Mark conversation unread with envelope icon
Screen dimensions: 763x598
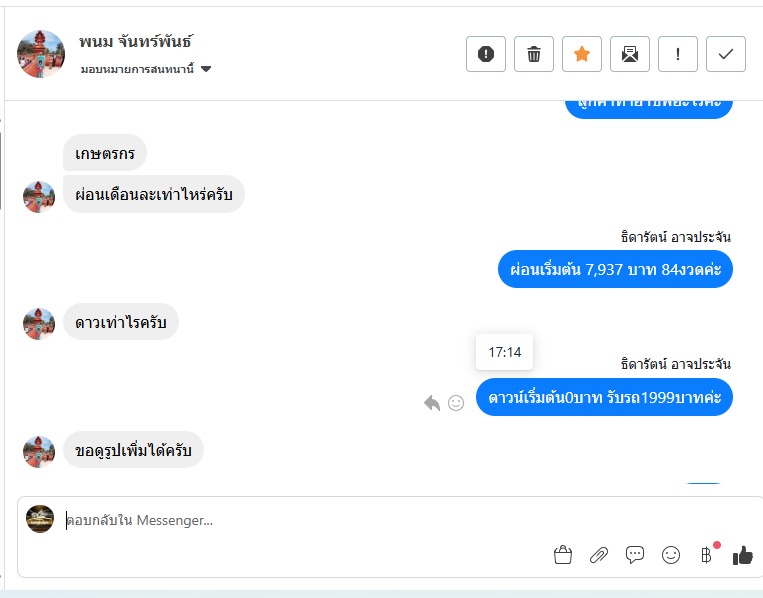pyautogui.click(x=630, y=54)
